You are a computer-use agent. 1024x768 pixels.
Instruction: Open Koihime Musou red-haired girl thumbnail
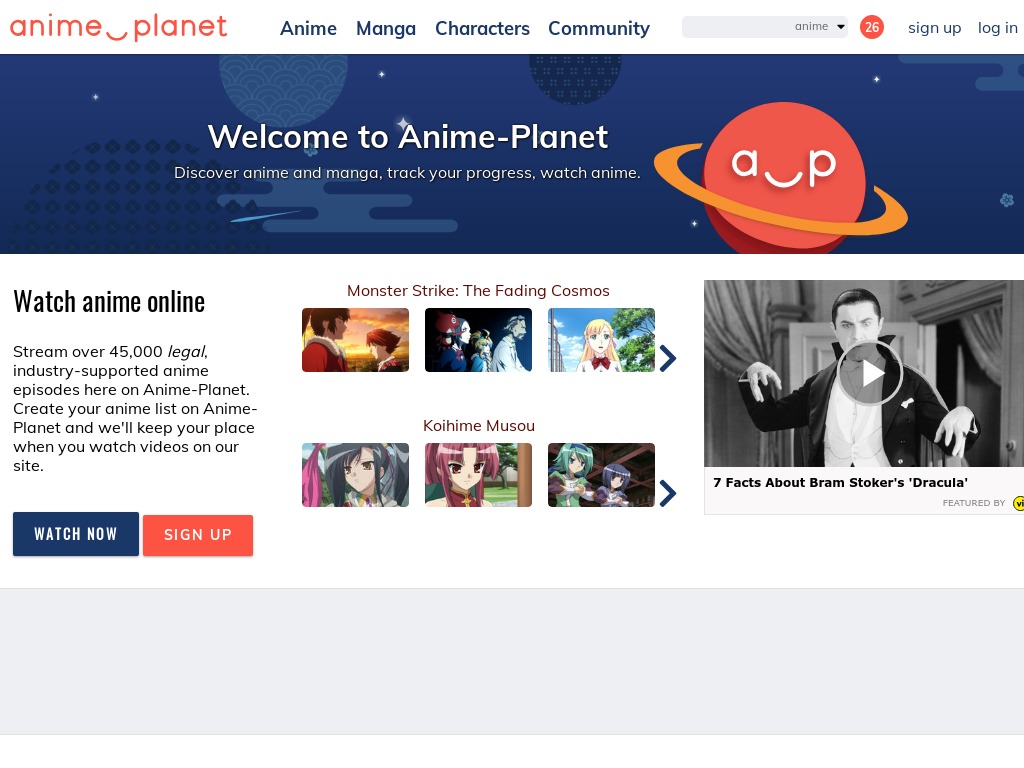(x=478, y=475)
